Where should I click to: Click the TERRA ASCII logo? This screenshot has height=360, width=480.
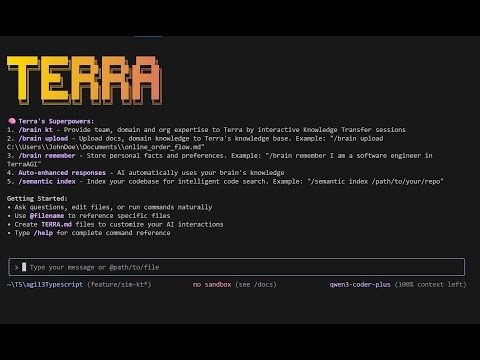tap(85, 80)
